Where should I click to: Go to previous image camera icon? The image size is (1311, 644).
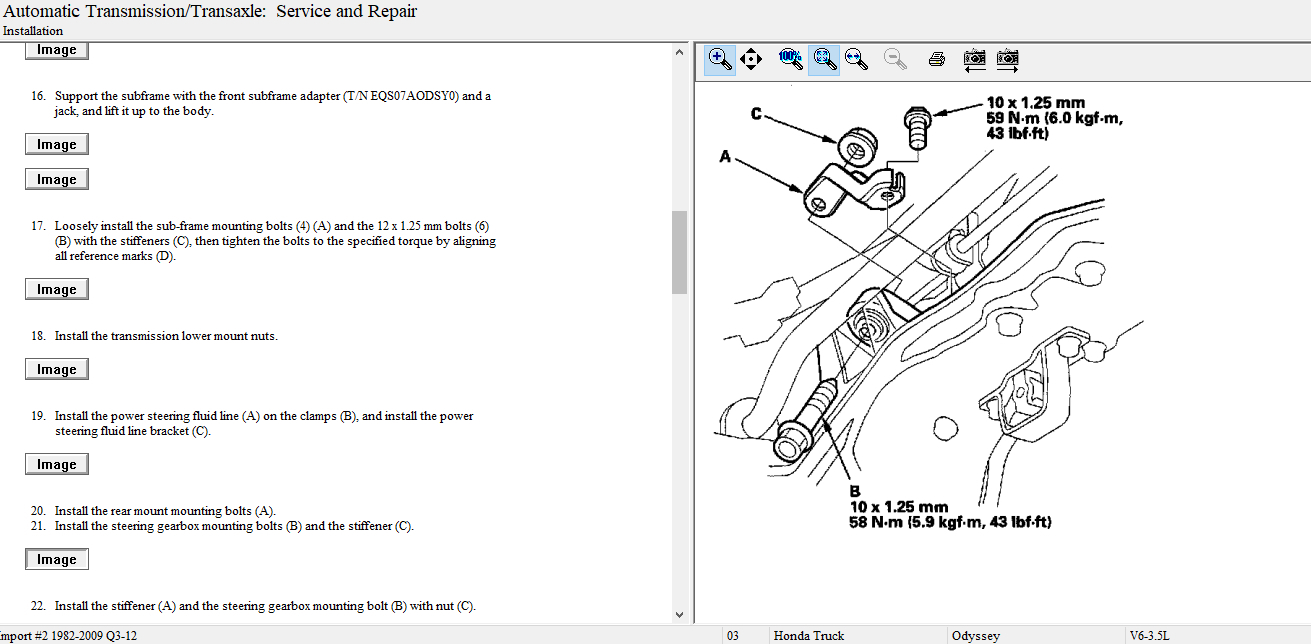(x=974, y=59)
